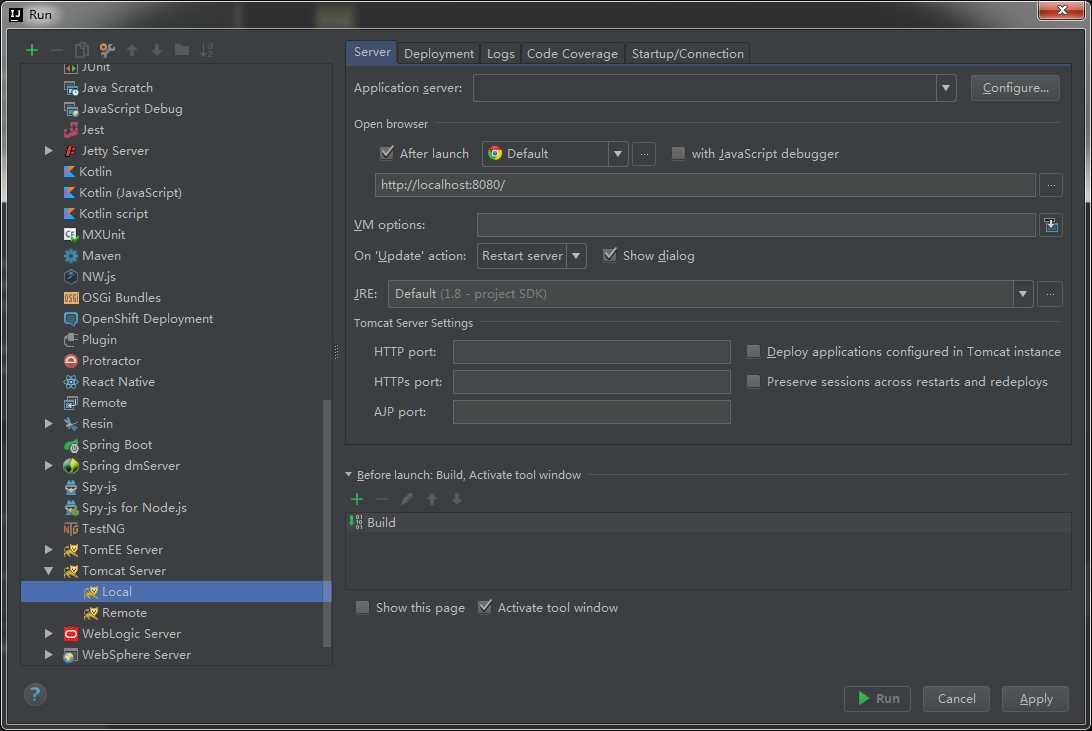Expand TomEE Server tree node
This screenshot has width=1092, height=731.
pyautogui.click(x=48, y=549)
